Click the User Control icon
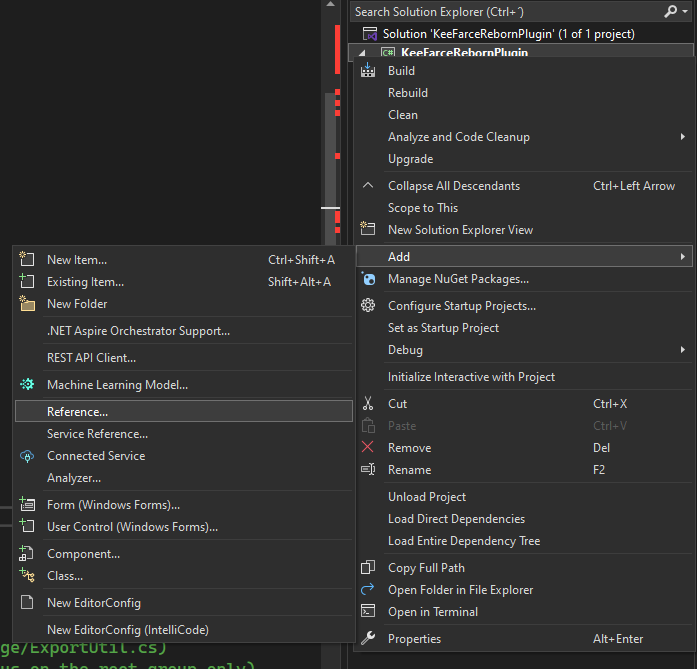The height and width of the screenshot is (669, 697). (27, 526)
